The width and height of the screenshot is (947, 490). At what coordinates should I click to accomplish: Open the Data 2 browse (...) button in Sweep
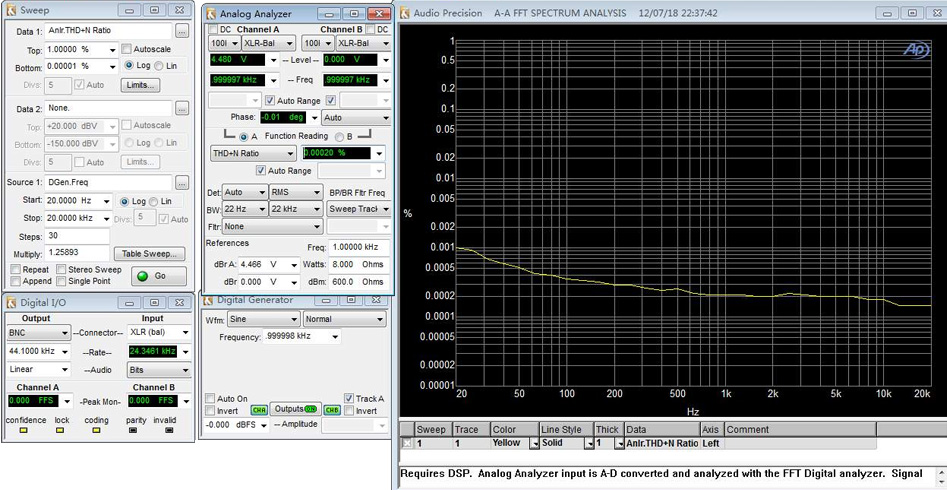pyautogui.click(x=182, y=108)
